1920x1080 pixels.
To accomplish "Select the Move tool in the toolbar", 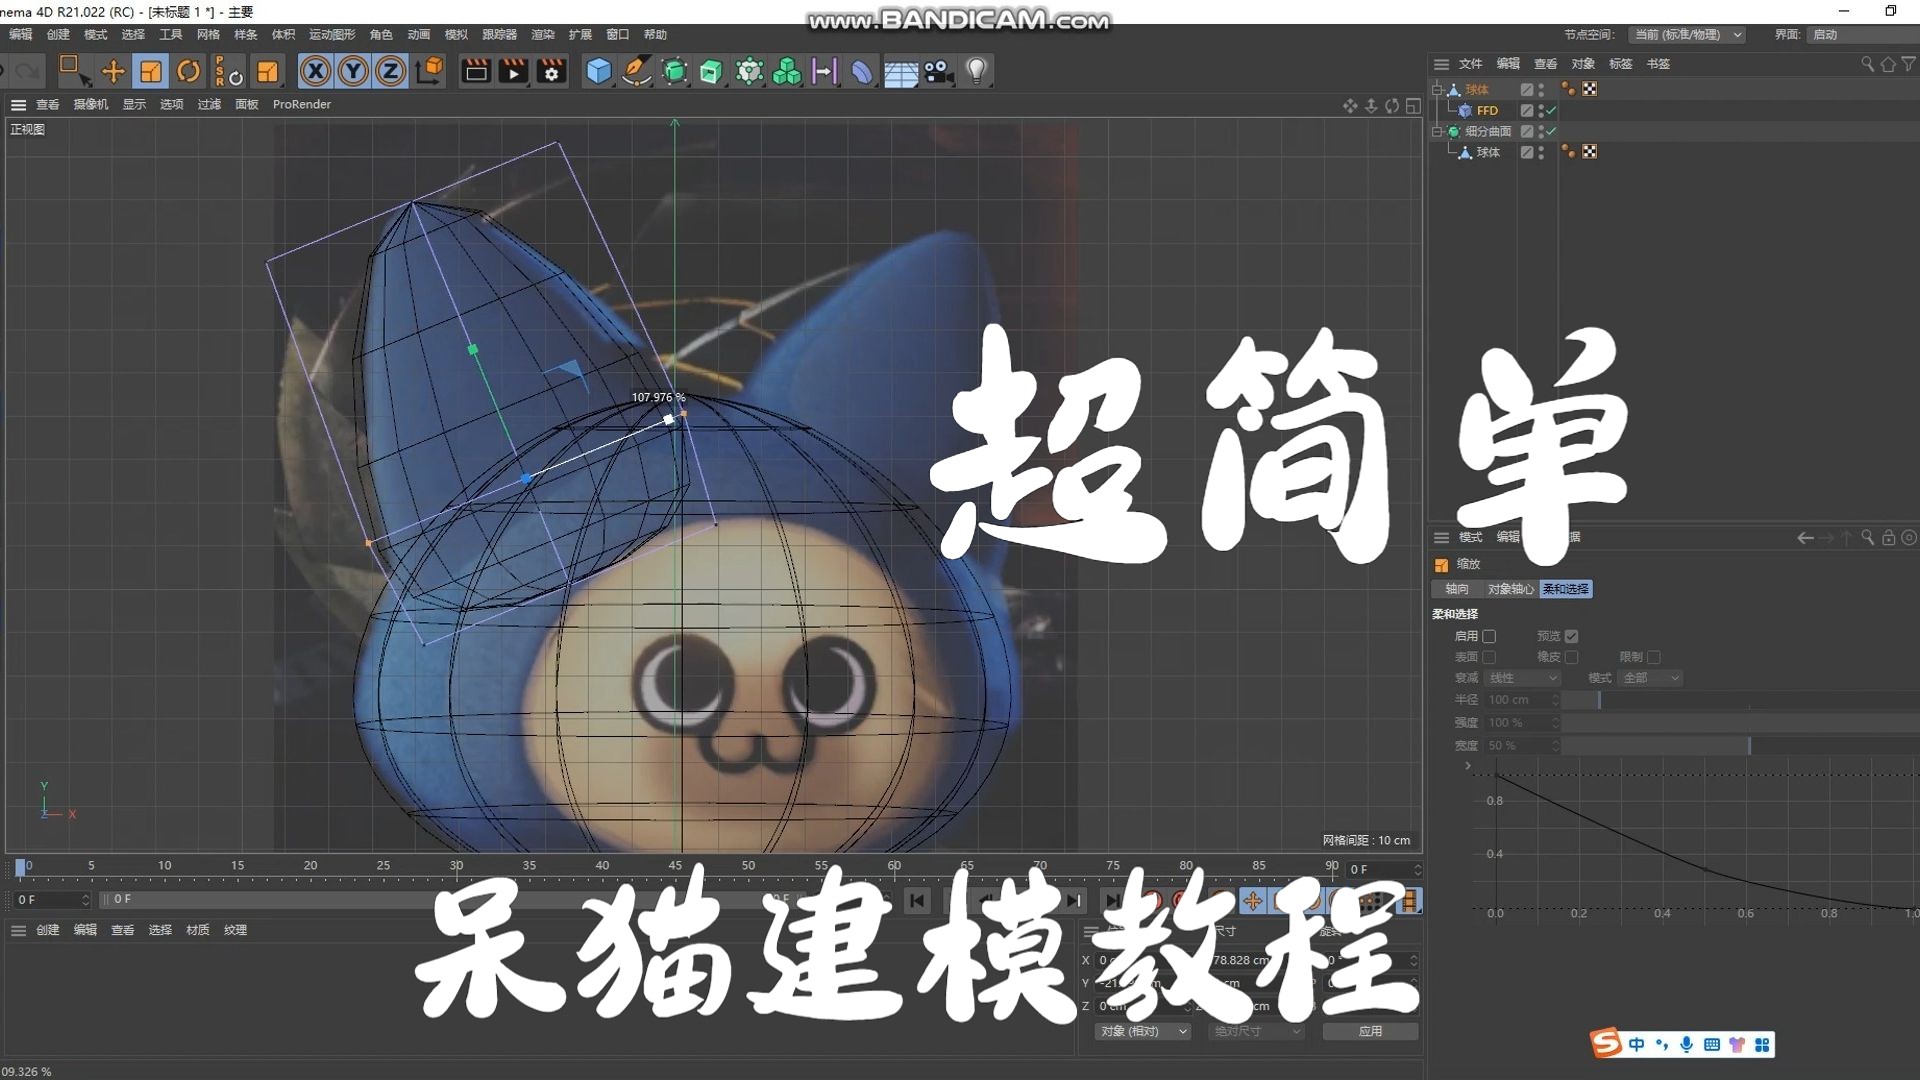I will 113,71.
